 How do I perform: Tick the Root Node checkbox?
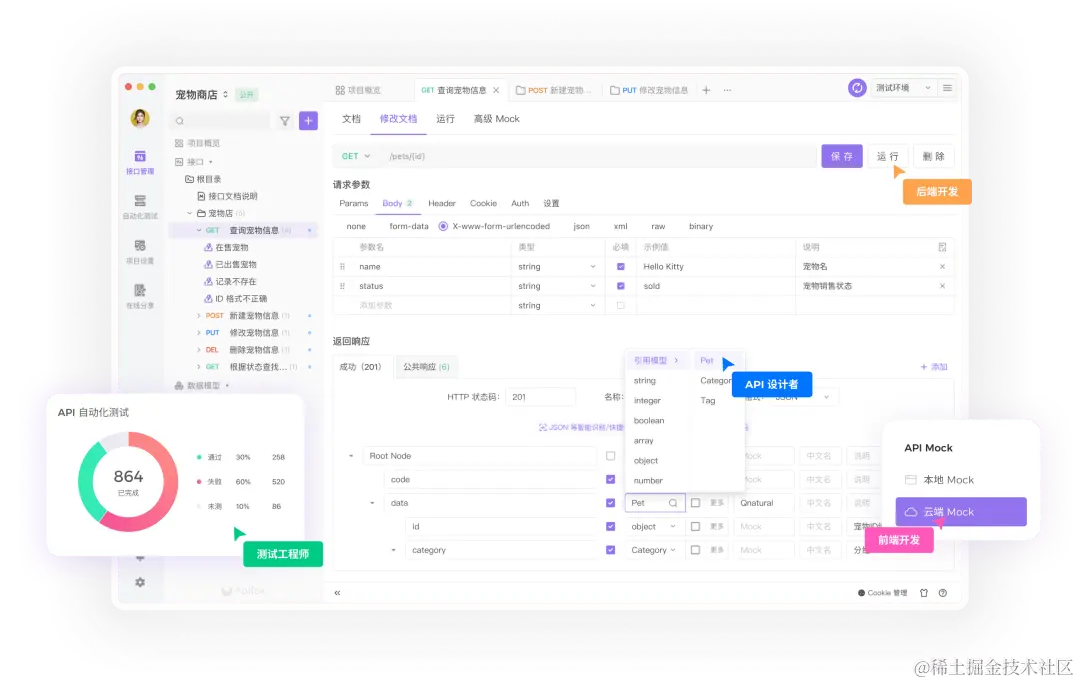pyautogui.click(x=610, y=456)
